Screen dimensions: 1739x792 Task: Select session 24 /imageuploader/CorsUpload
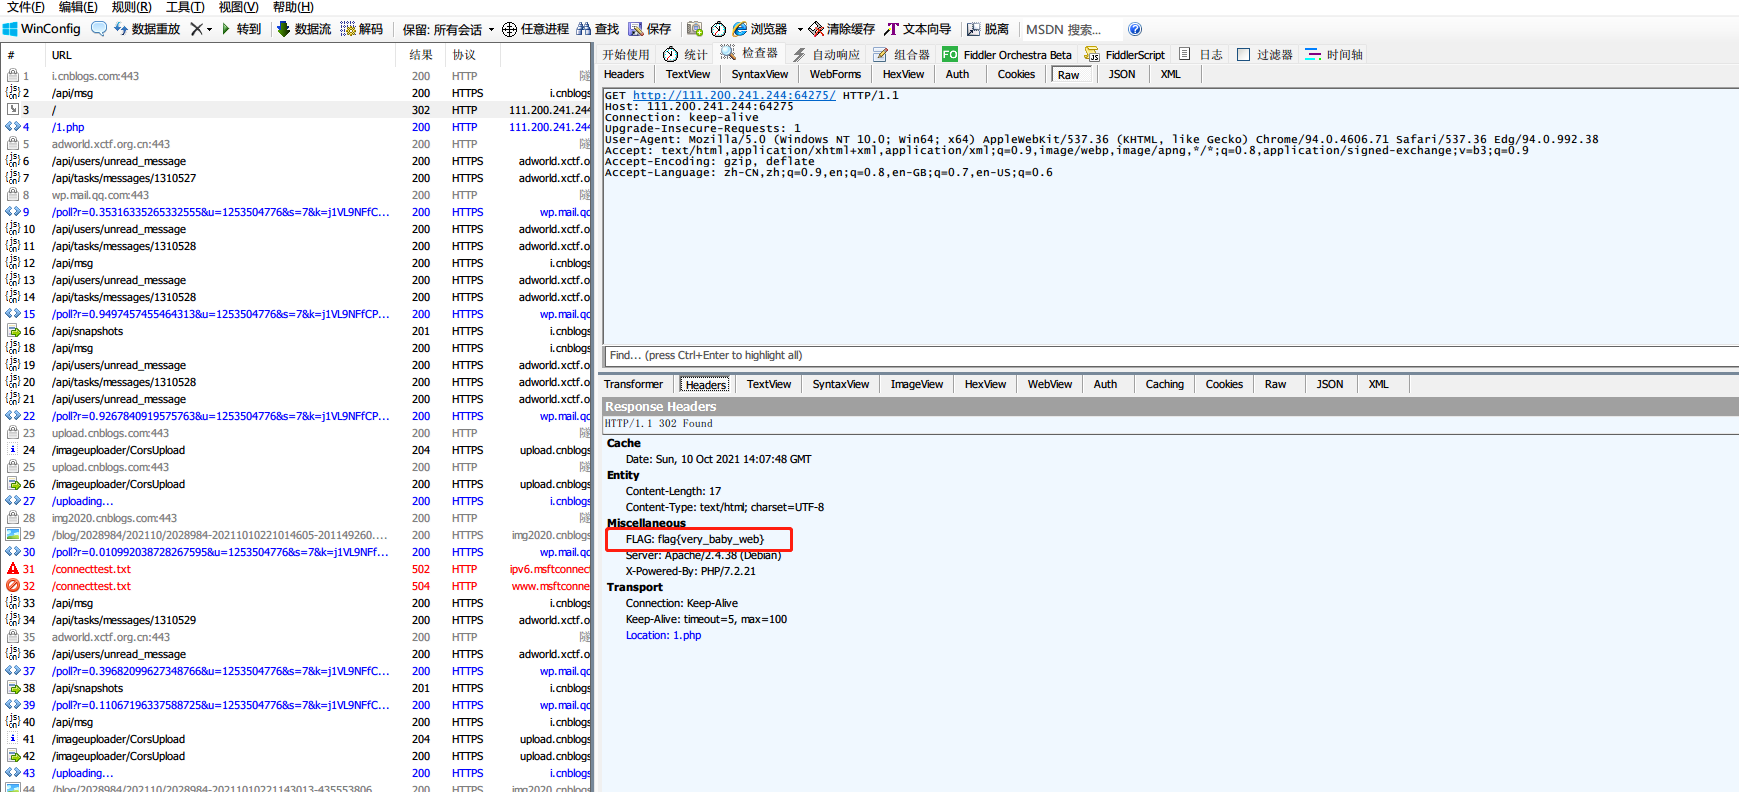tap(297, 450)
